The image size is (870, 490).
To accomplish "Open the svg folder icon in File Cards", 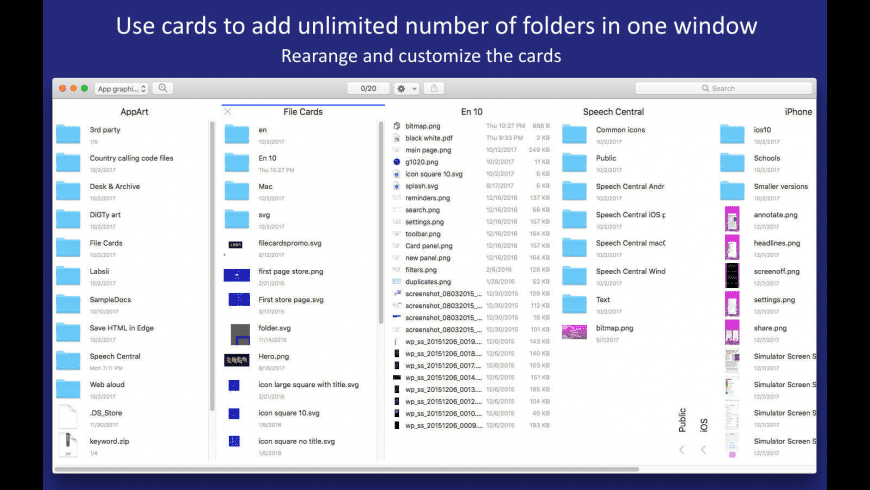I will point(237,219).
